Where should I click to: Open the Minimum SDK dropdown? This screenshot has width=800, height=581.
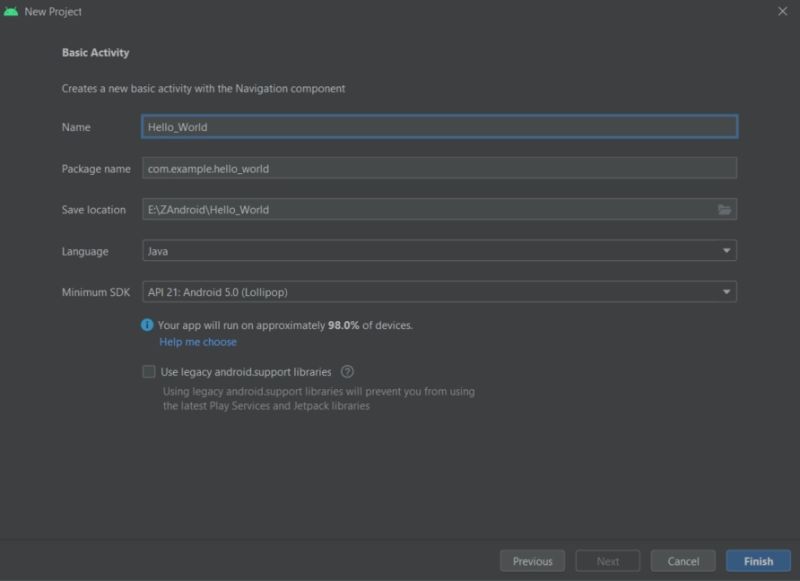coord(439,292)
